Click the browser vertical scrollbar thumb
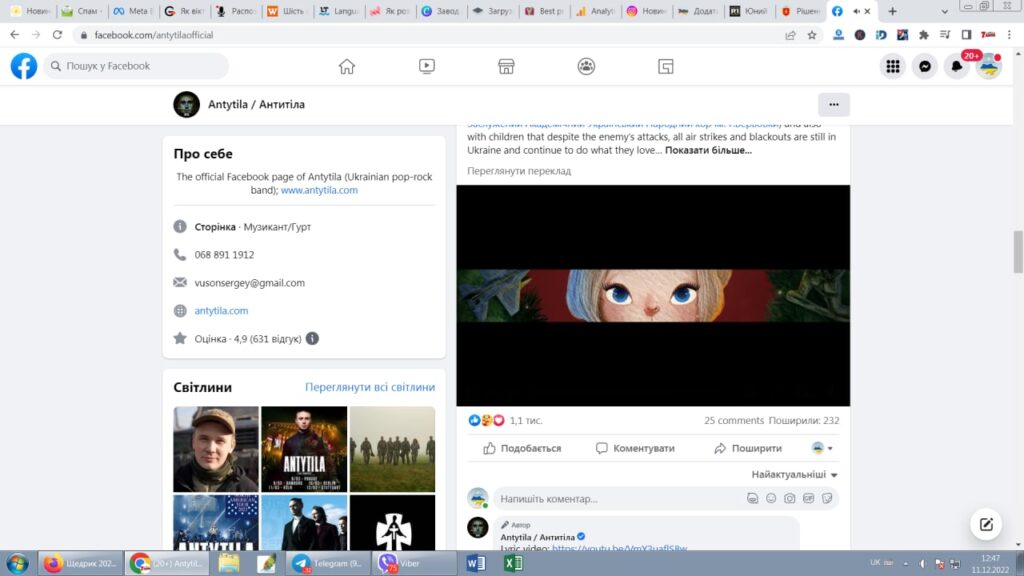Screen dimensions: 1024x576 1018,251
